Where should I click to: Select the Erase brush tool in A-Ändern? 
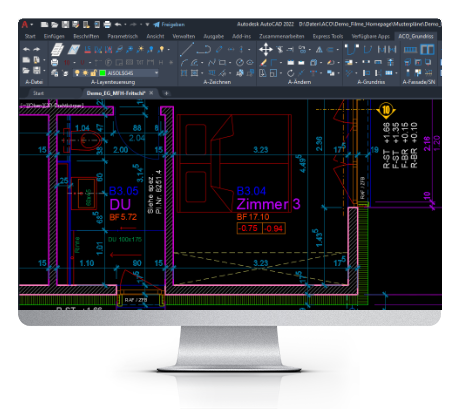click(x=263, y=62)
